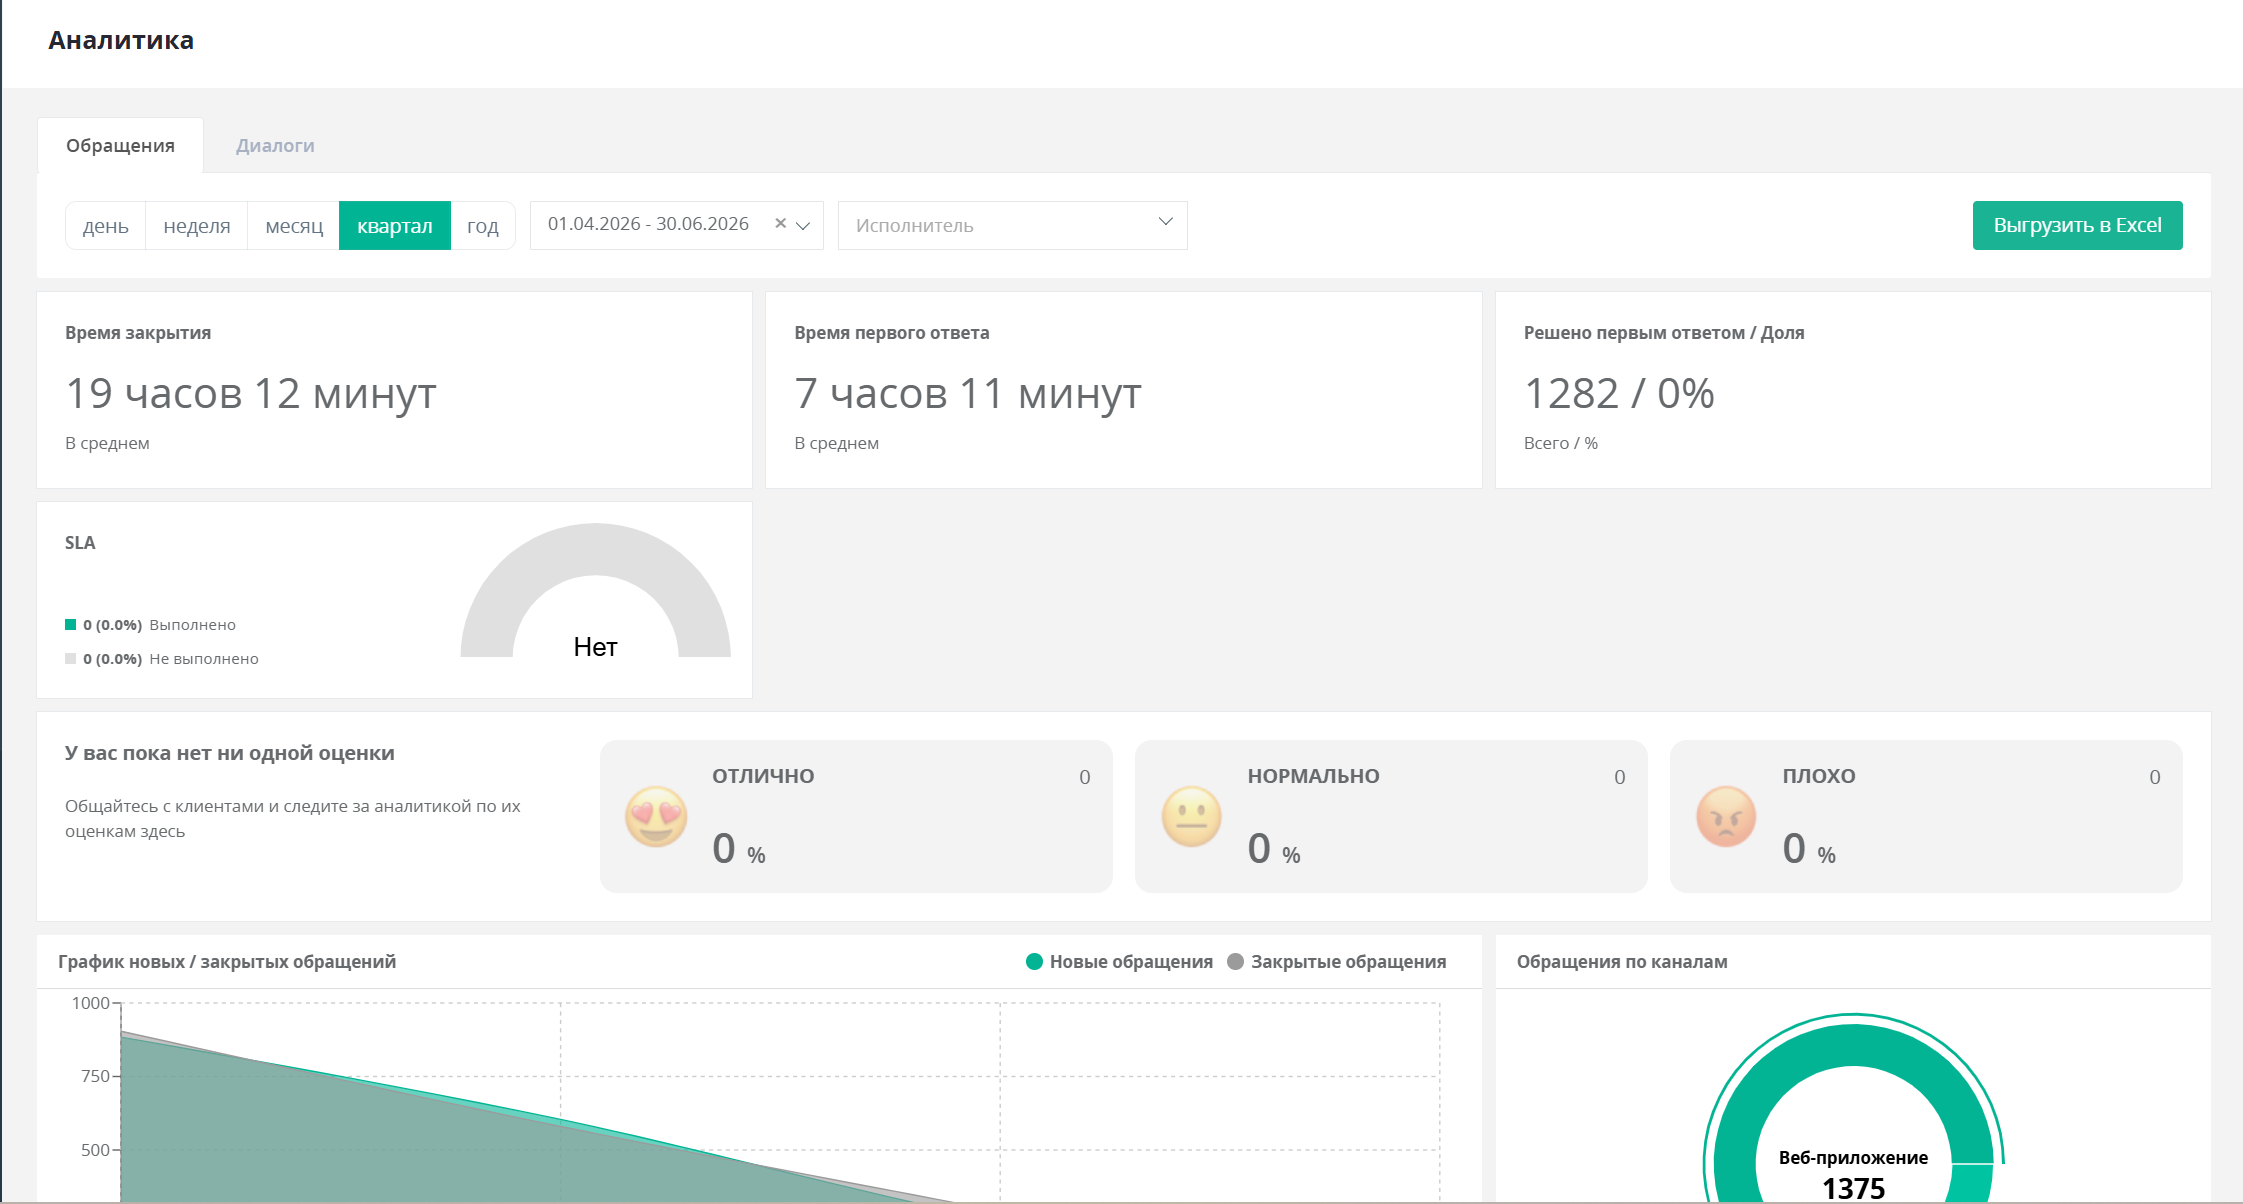This screenshot has width=2243, height=1204.
Task: Open the Обращения tab
Action: pos(120,146)
